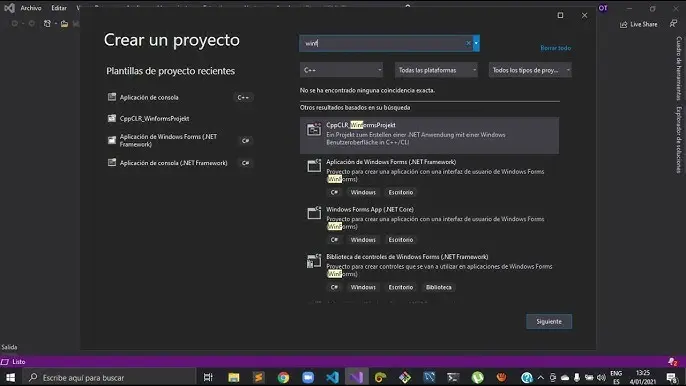This screenshot has width=686, height=386.
Task: Select Aplicación de Windows Forms (.NET Framework) result
Action: (x=429, y=177)
